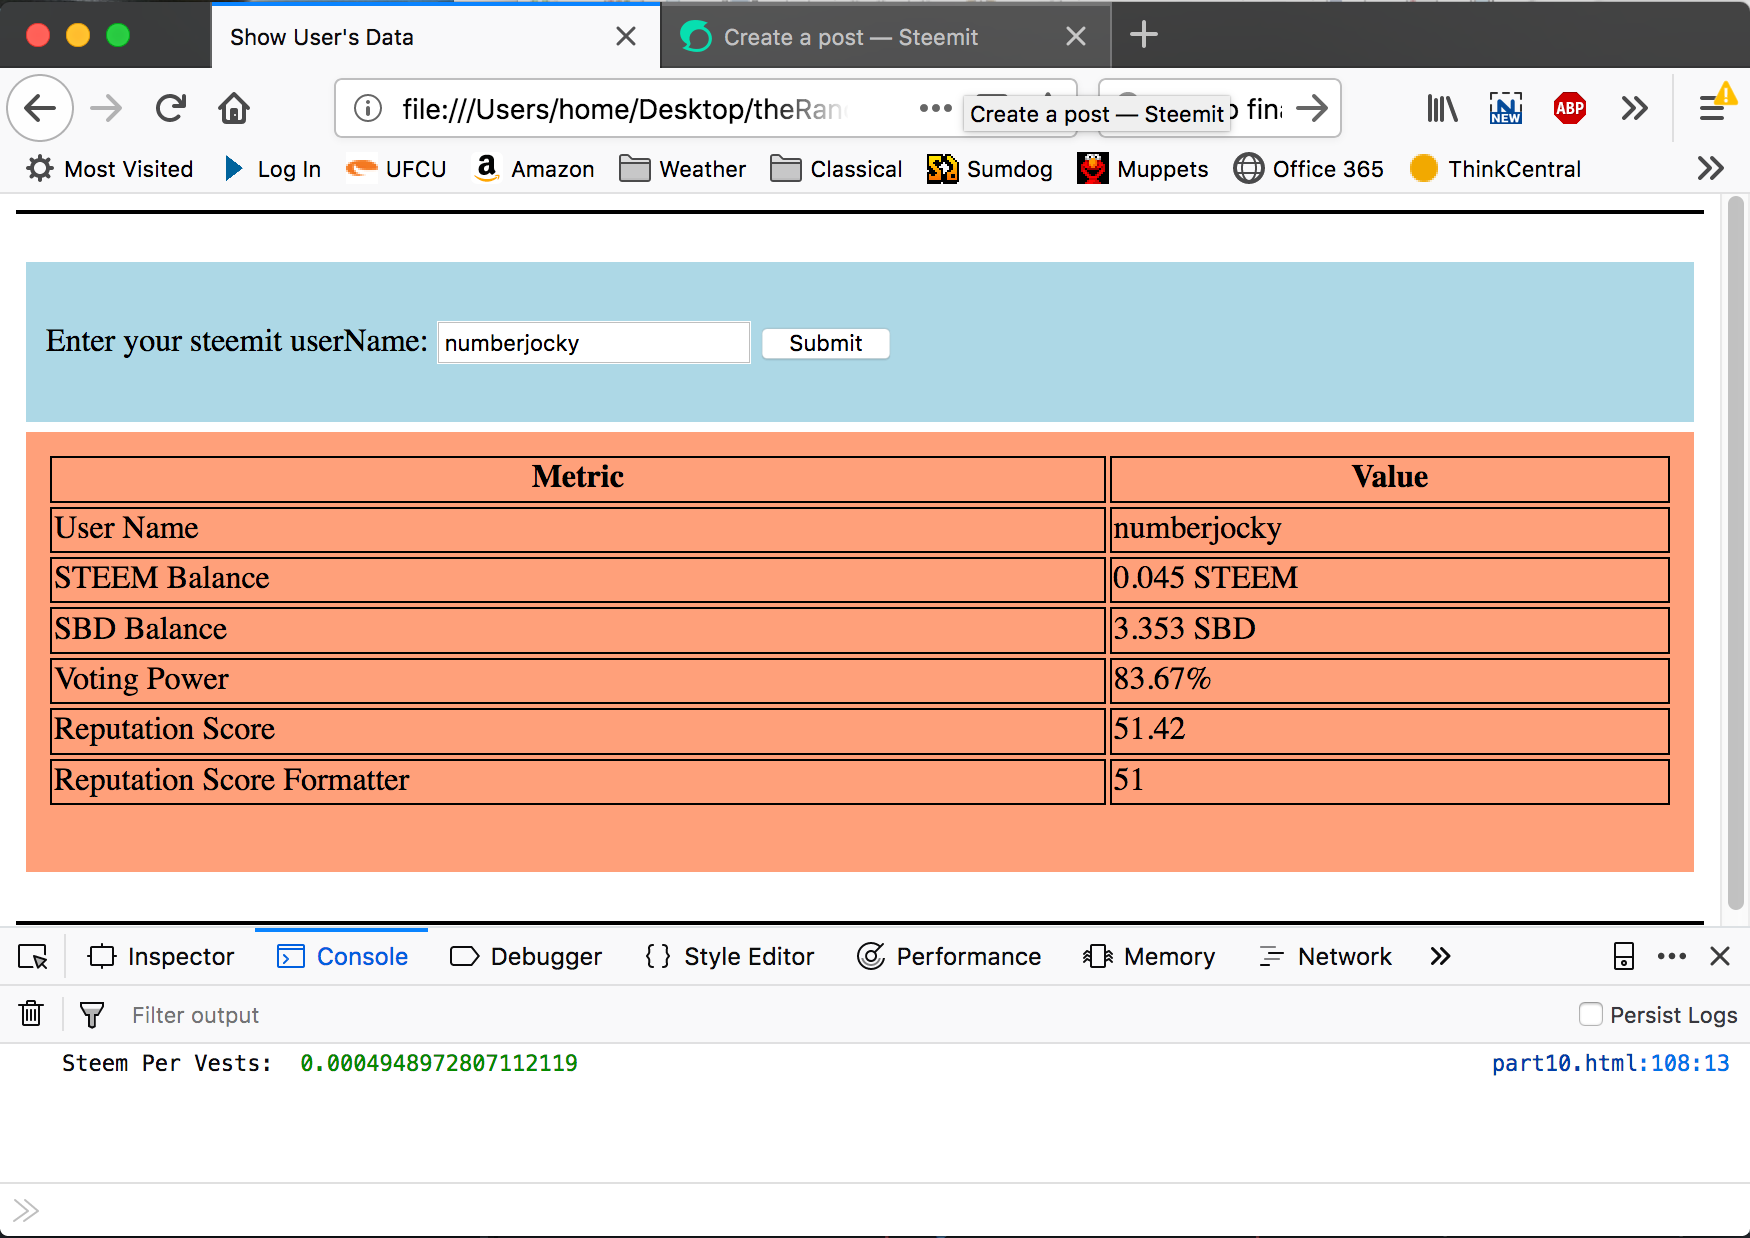1750x1238 pixels.
Task: Click the Steem Per Vests console value
Action: click(x=439, y=1063)
